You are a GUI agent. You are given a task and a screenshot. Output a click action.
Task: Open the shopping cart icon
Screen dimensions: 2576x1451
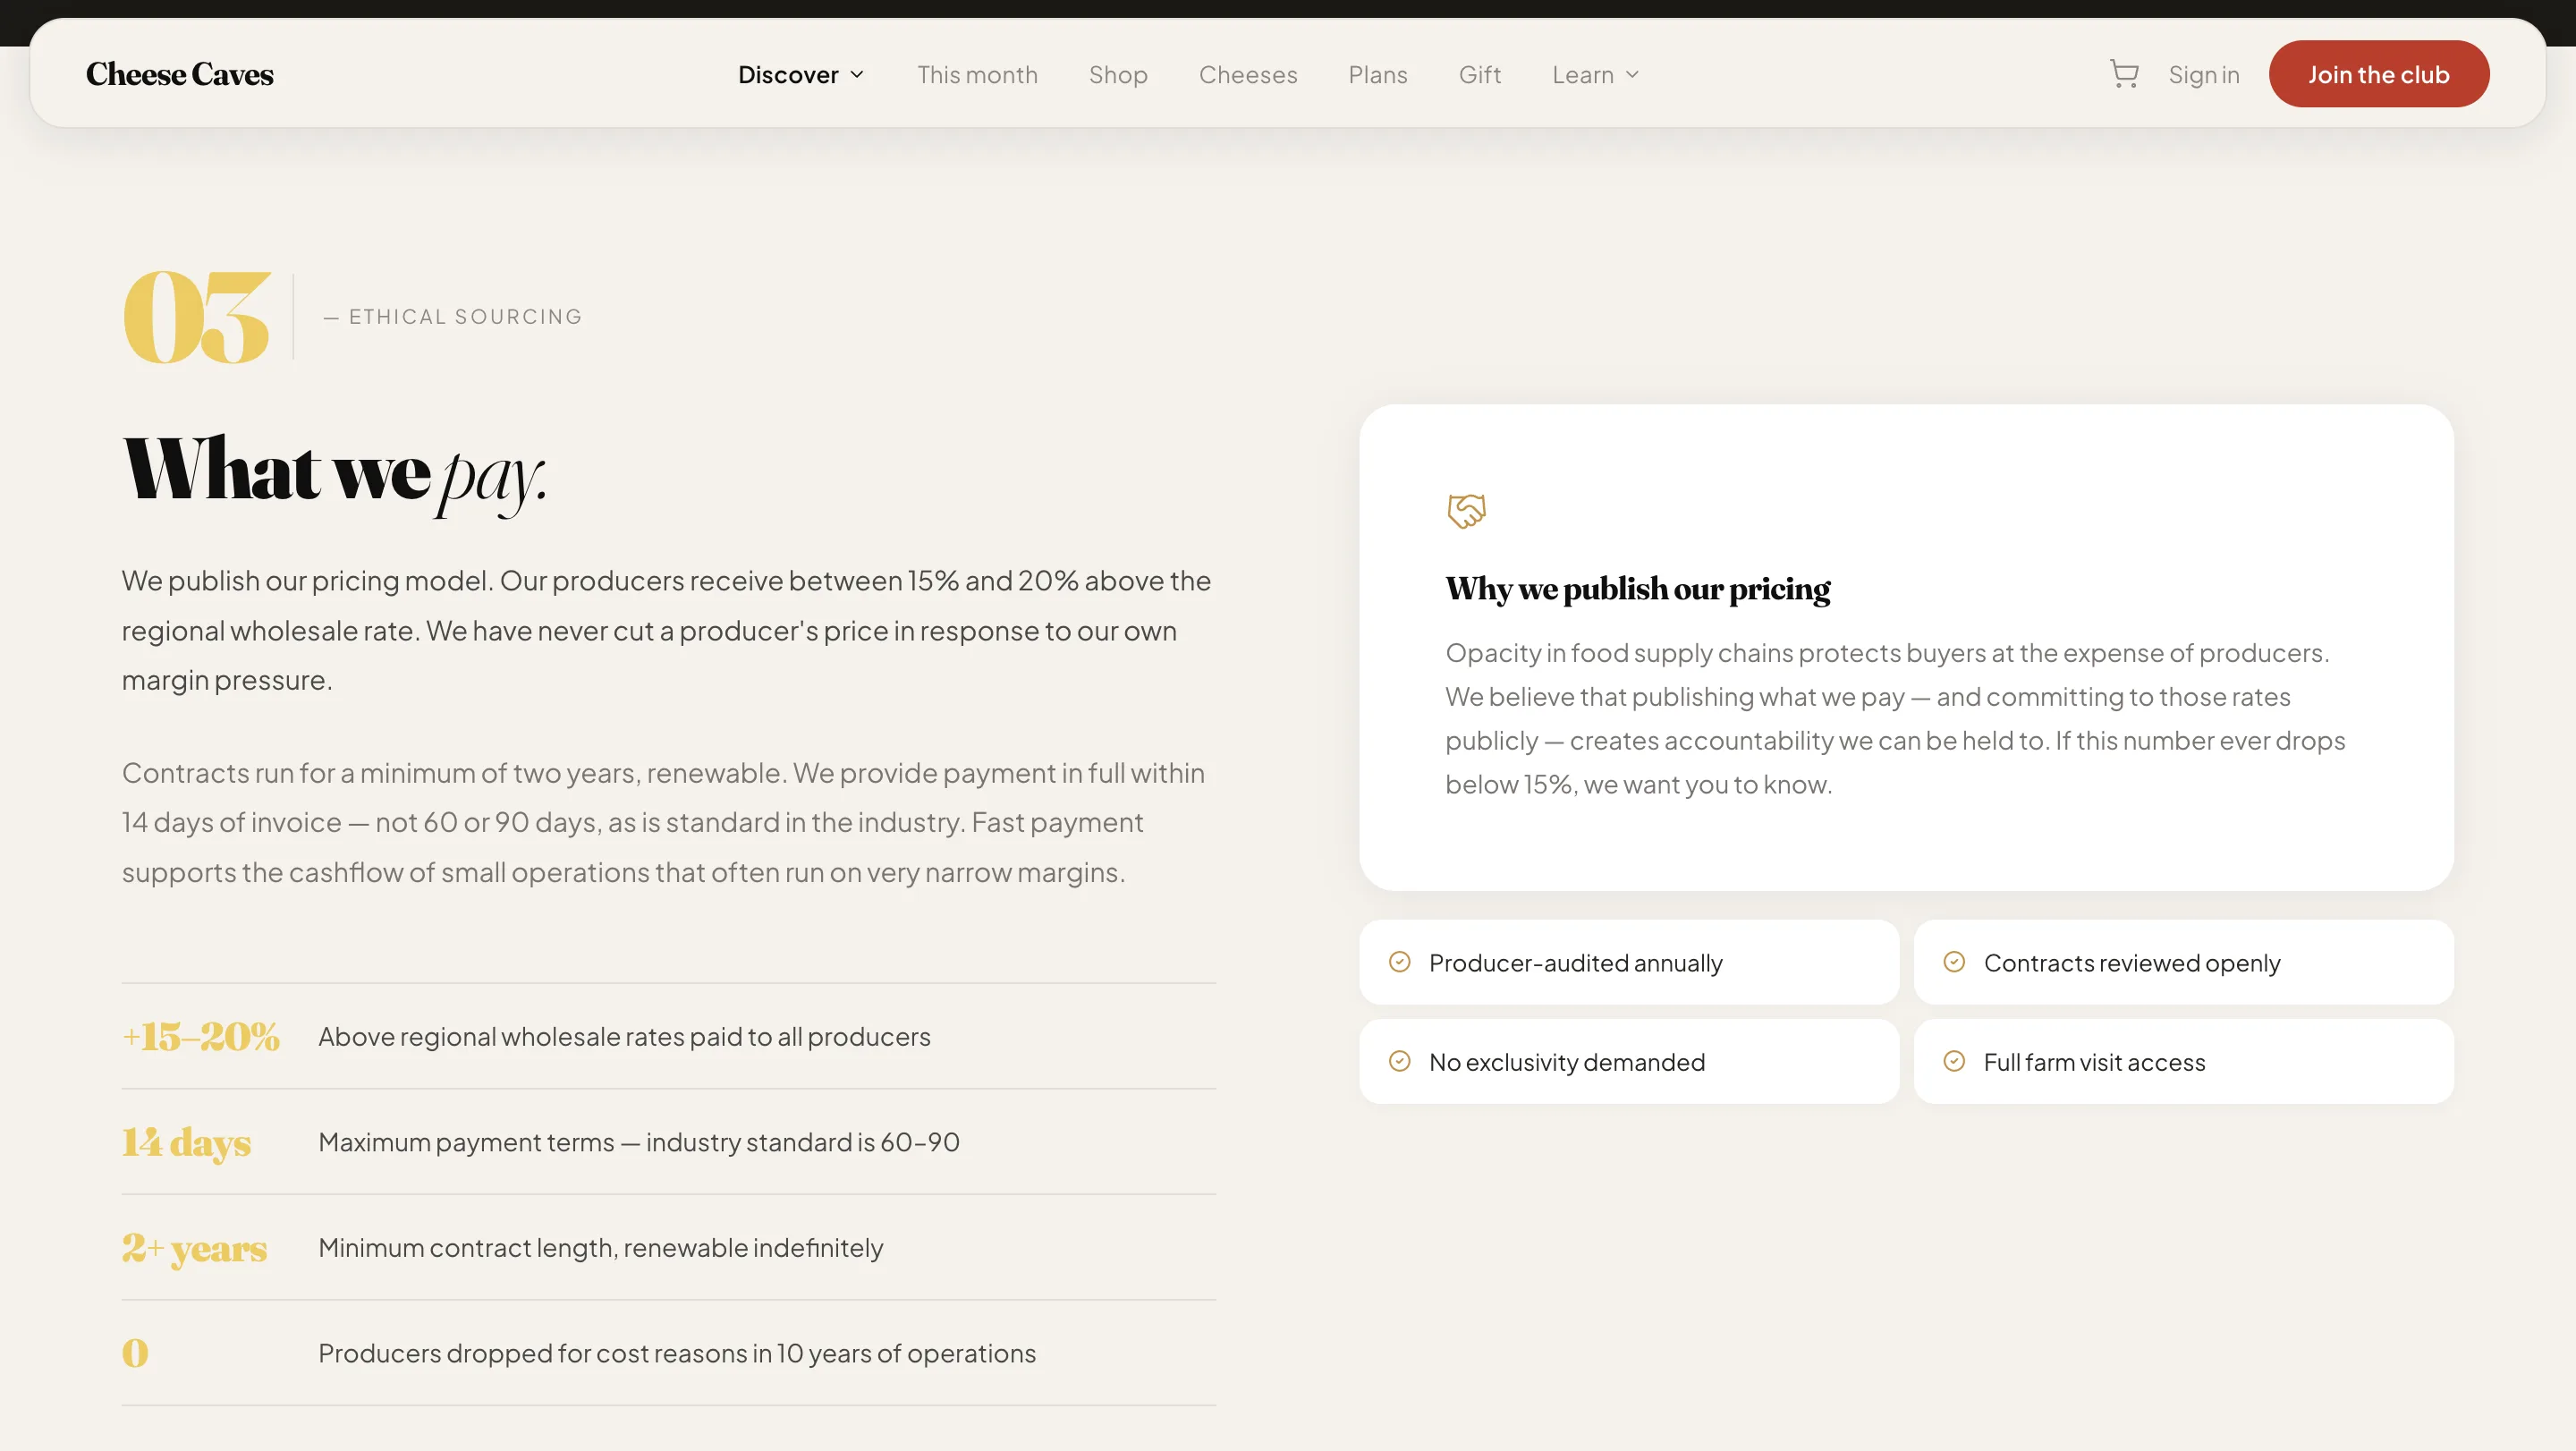click(2123, 74)
